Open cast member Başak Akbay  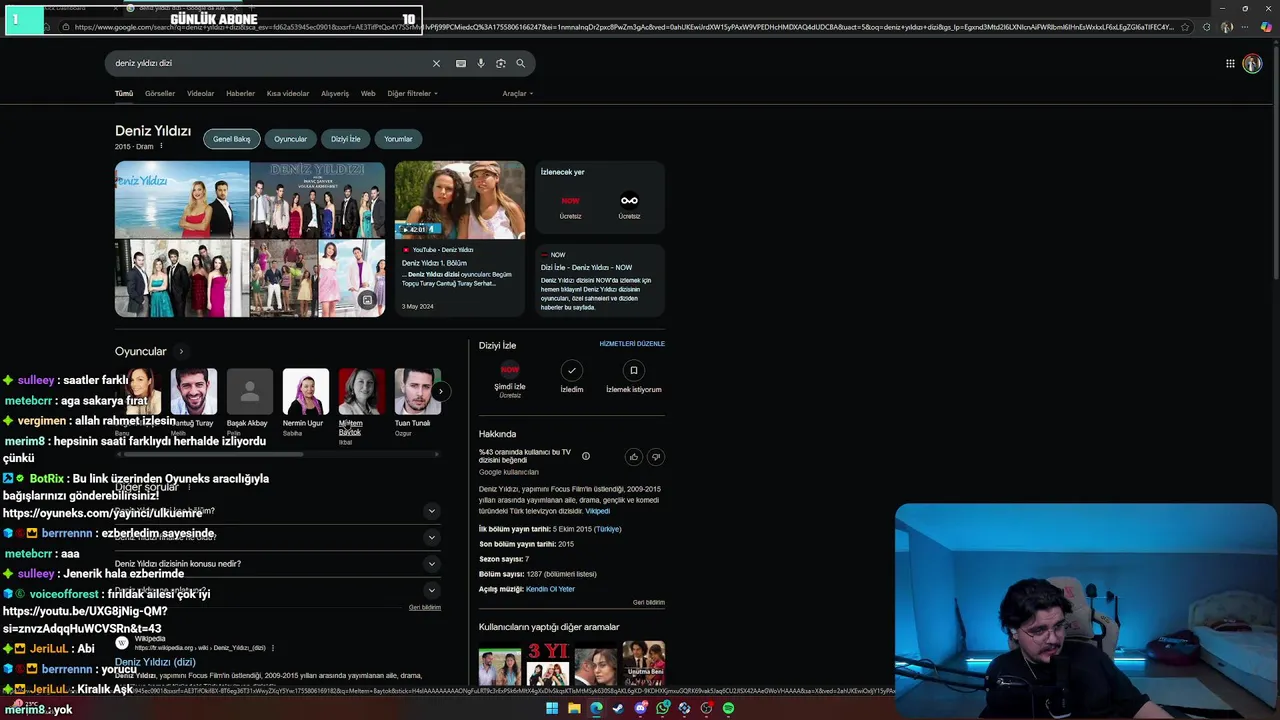click(249, 403)
